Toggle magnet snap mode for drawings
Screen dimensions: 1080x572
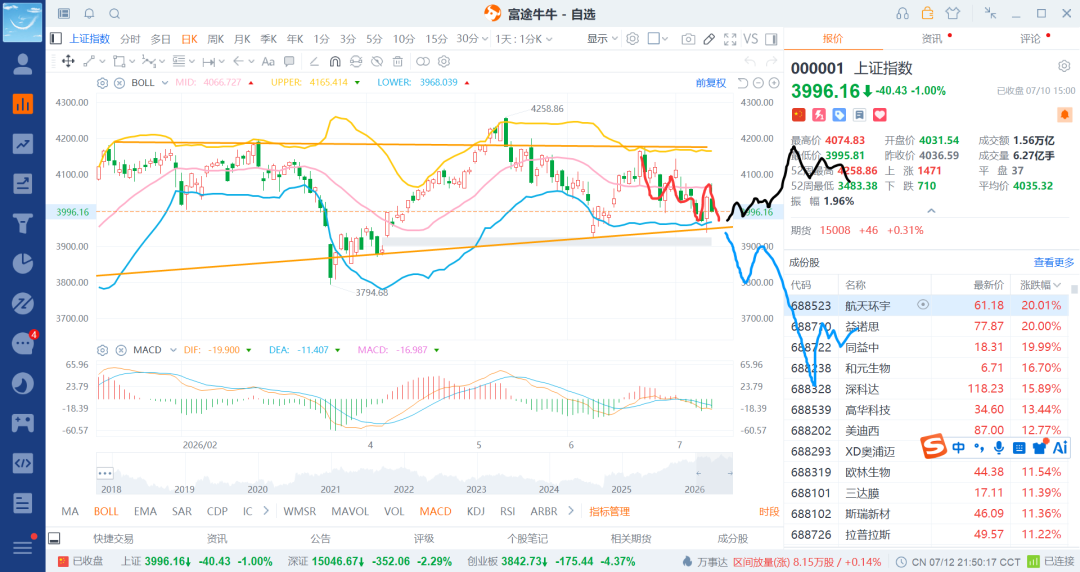point(335,61)
